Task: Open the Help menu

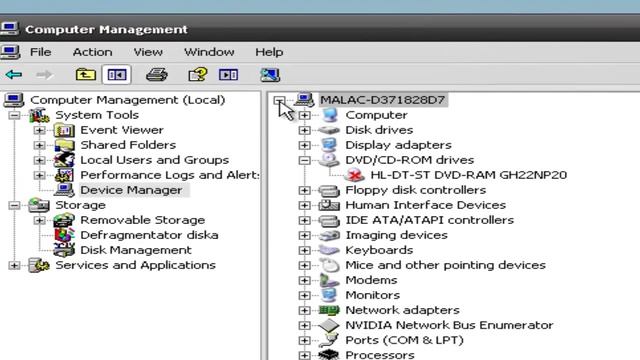Action: [x=269, y=52]
